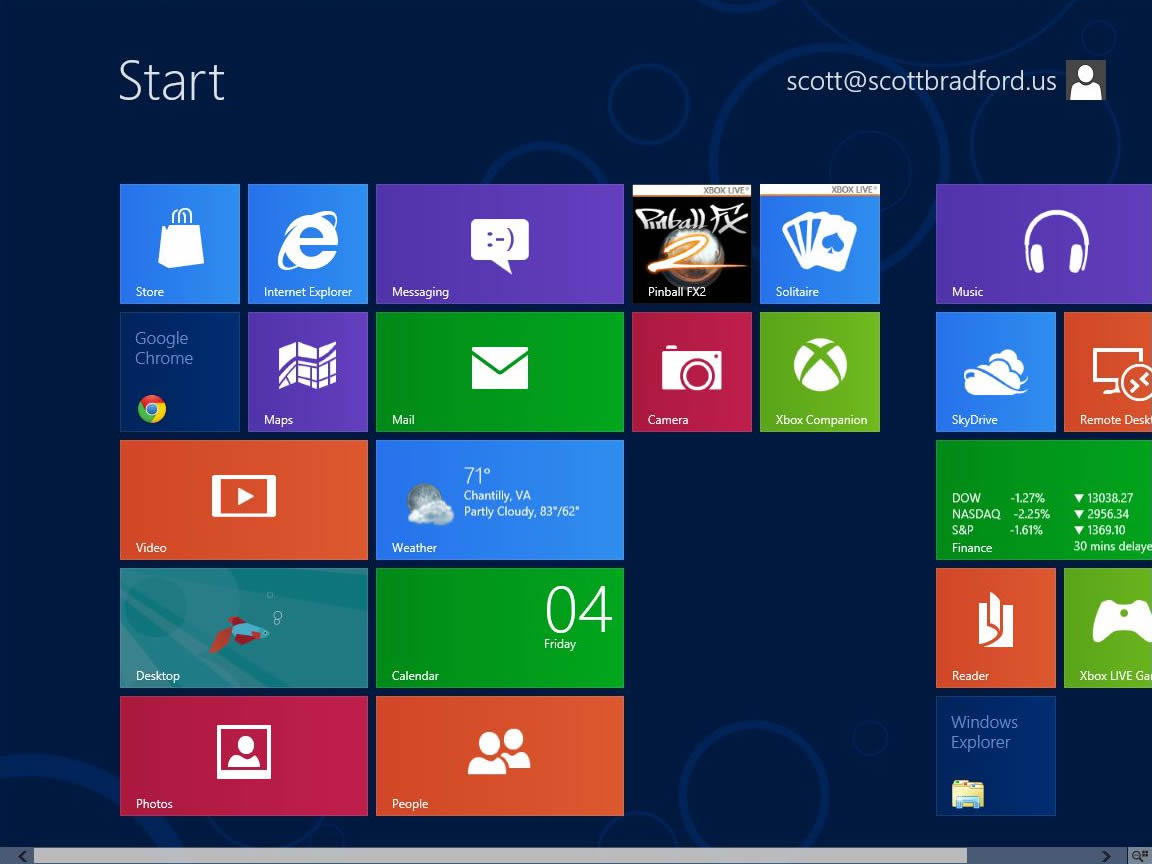Open the Xbox Companion tile
The height and width of the screenshot is (864, 1152).
pos(820,372)
